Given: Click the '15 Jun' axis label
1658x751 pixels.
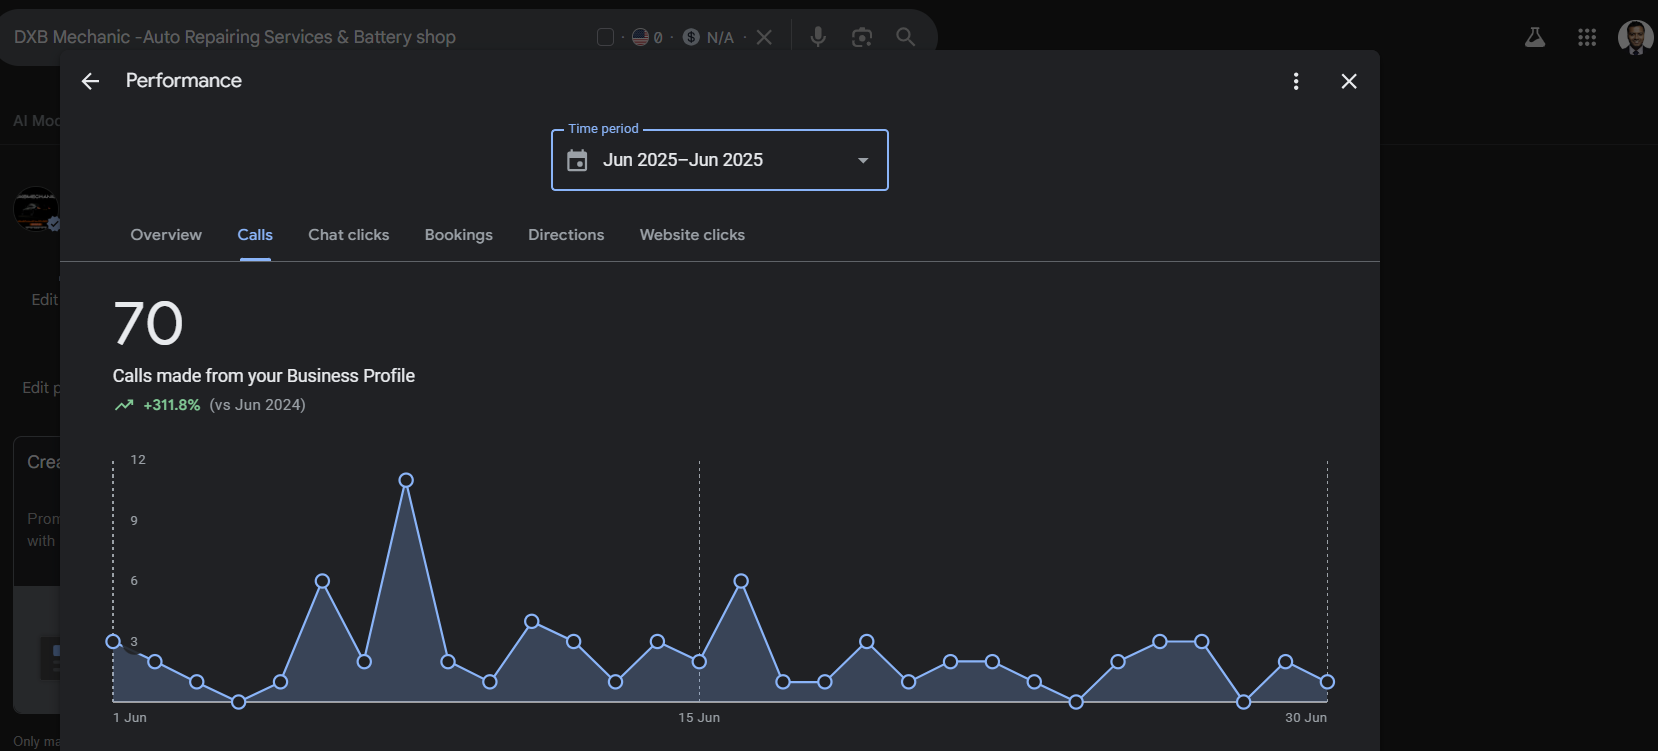Looking at the screenshot, I should coord(699,718).
